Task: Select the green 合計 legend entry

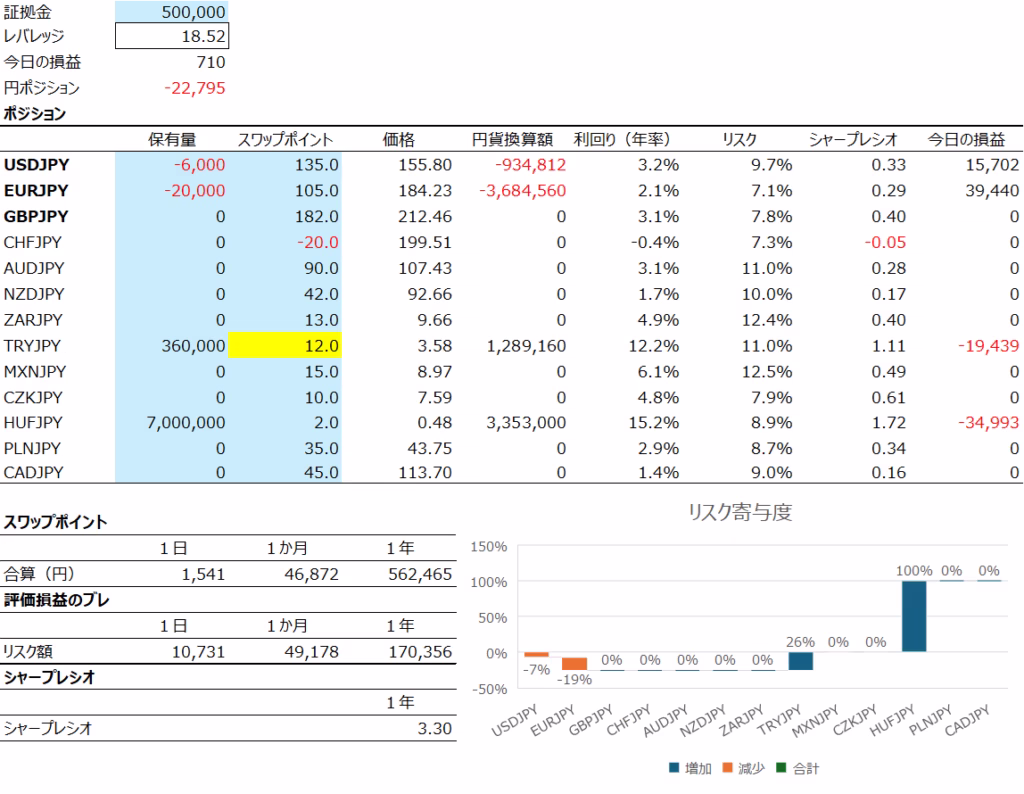Action: [797, 769]
